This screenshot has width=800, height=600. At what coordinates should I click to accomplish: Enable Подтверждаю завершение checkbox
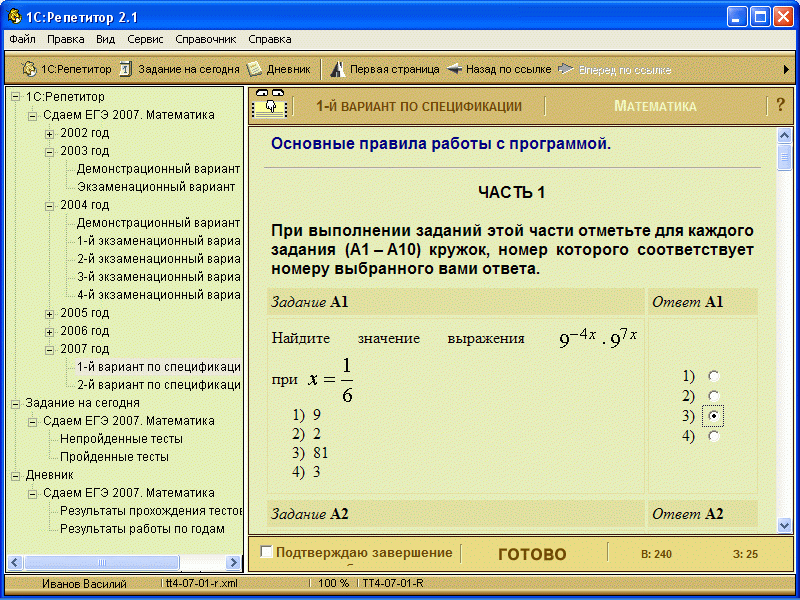coord(267,552)
